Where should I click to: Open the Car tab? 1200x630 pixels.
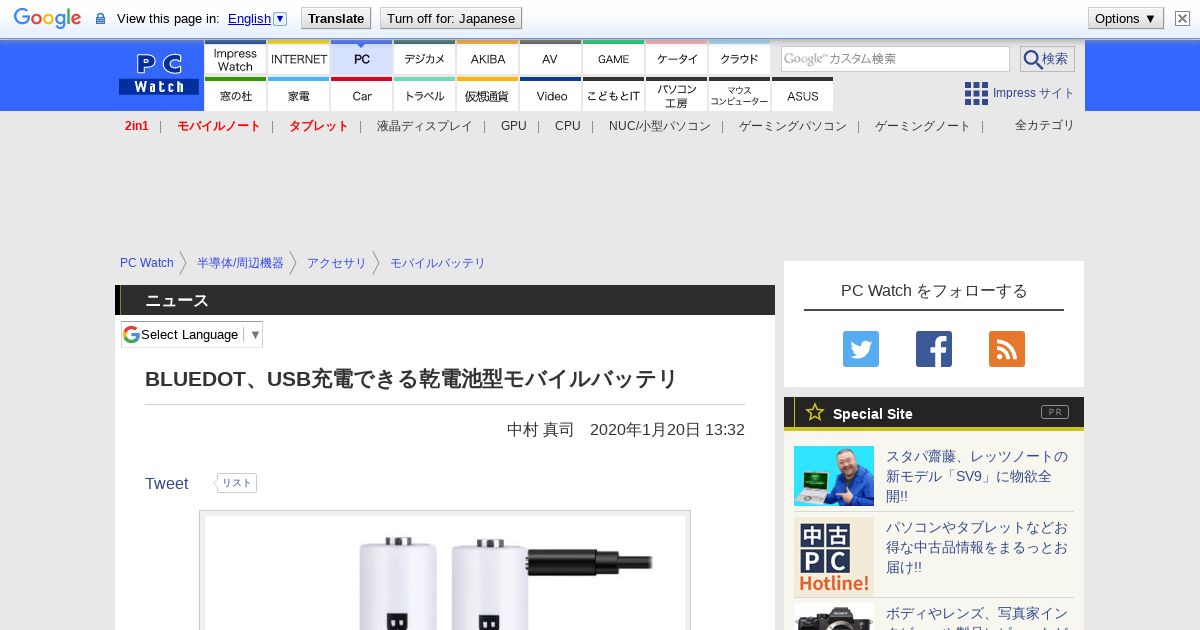(x=362, y=96)
